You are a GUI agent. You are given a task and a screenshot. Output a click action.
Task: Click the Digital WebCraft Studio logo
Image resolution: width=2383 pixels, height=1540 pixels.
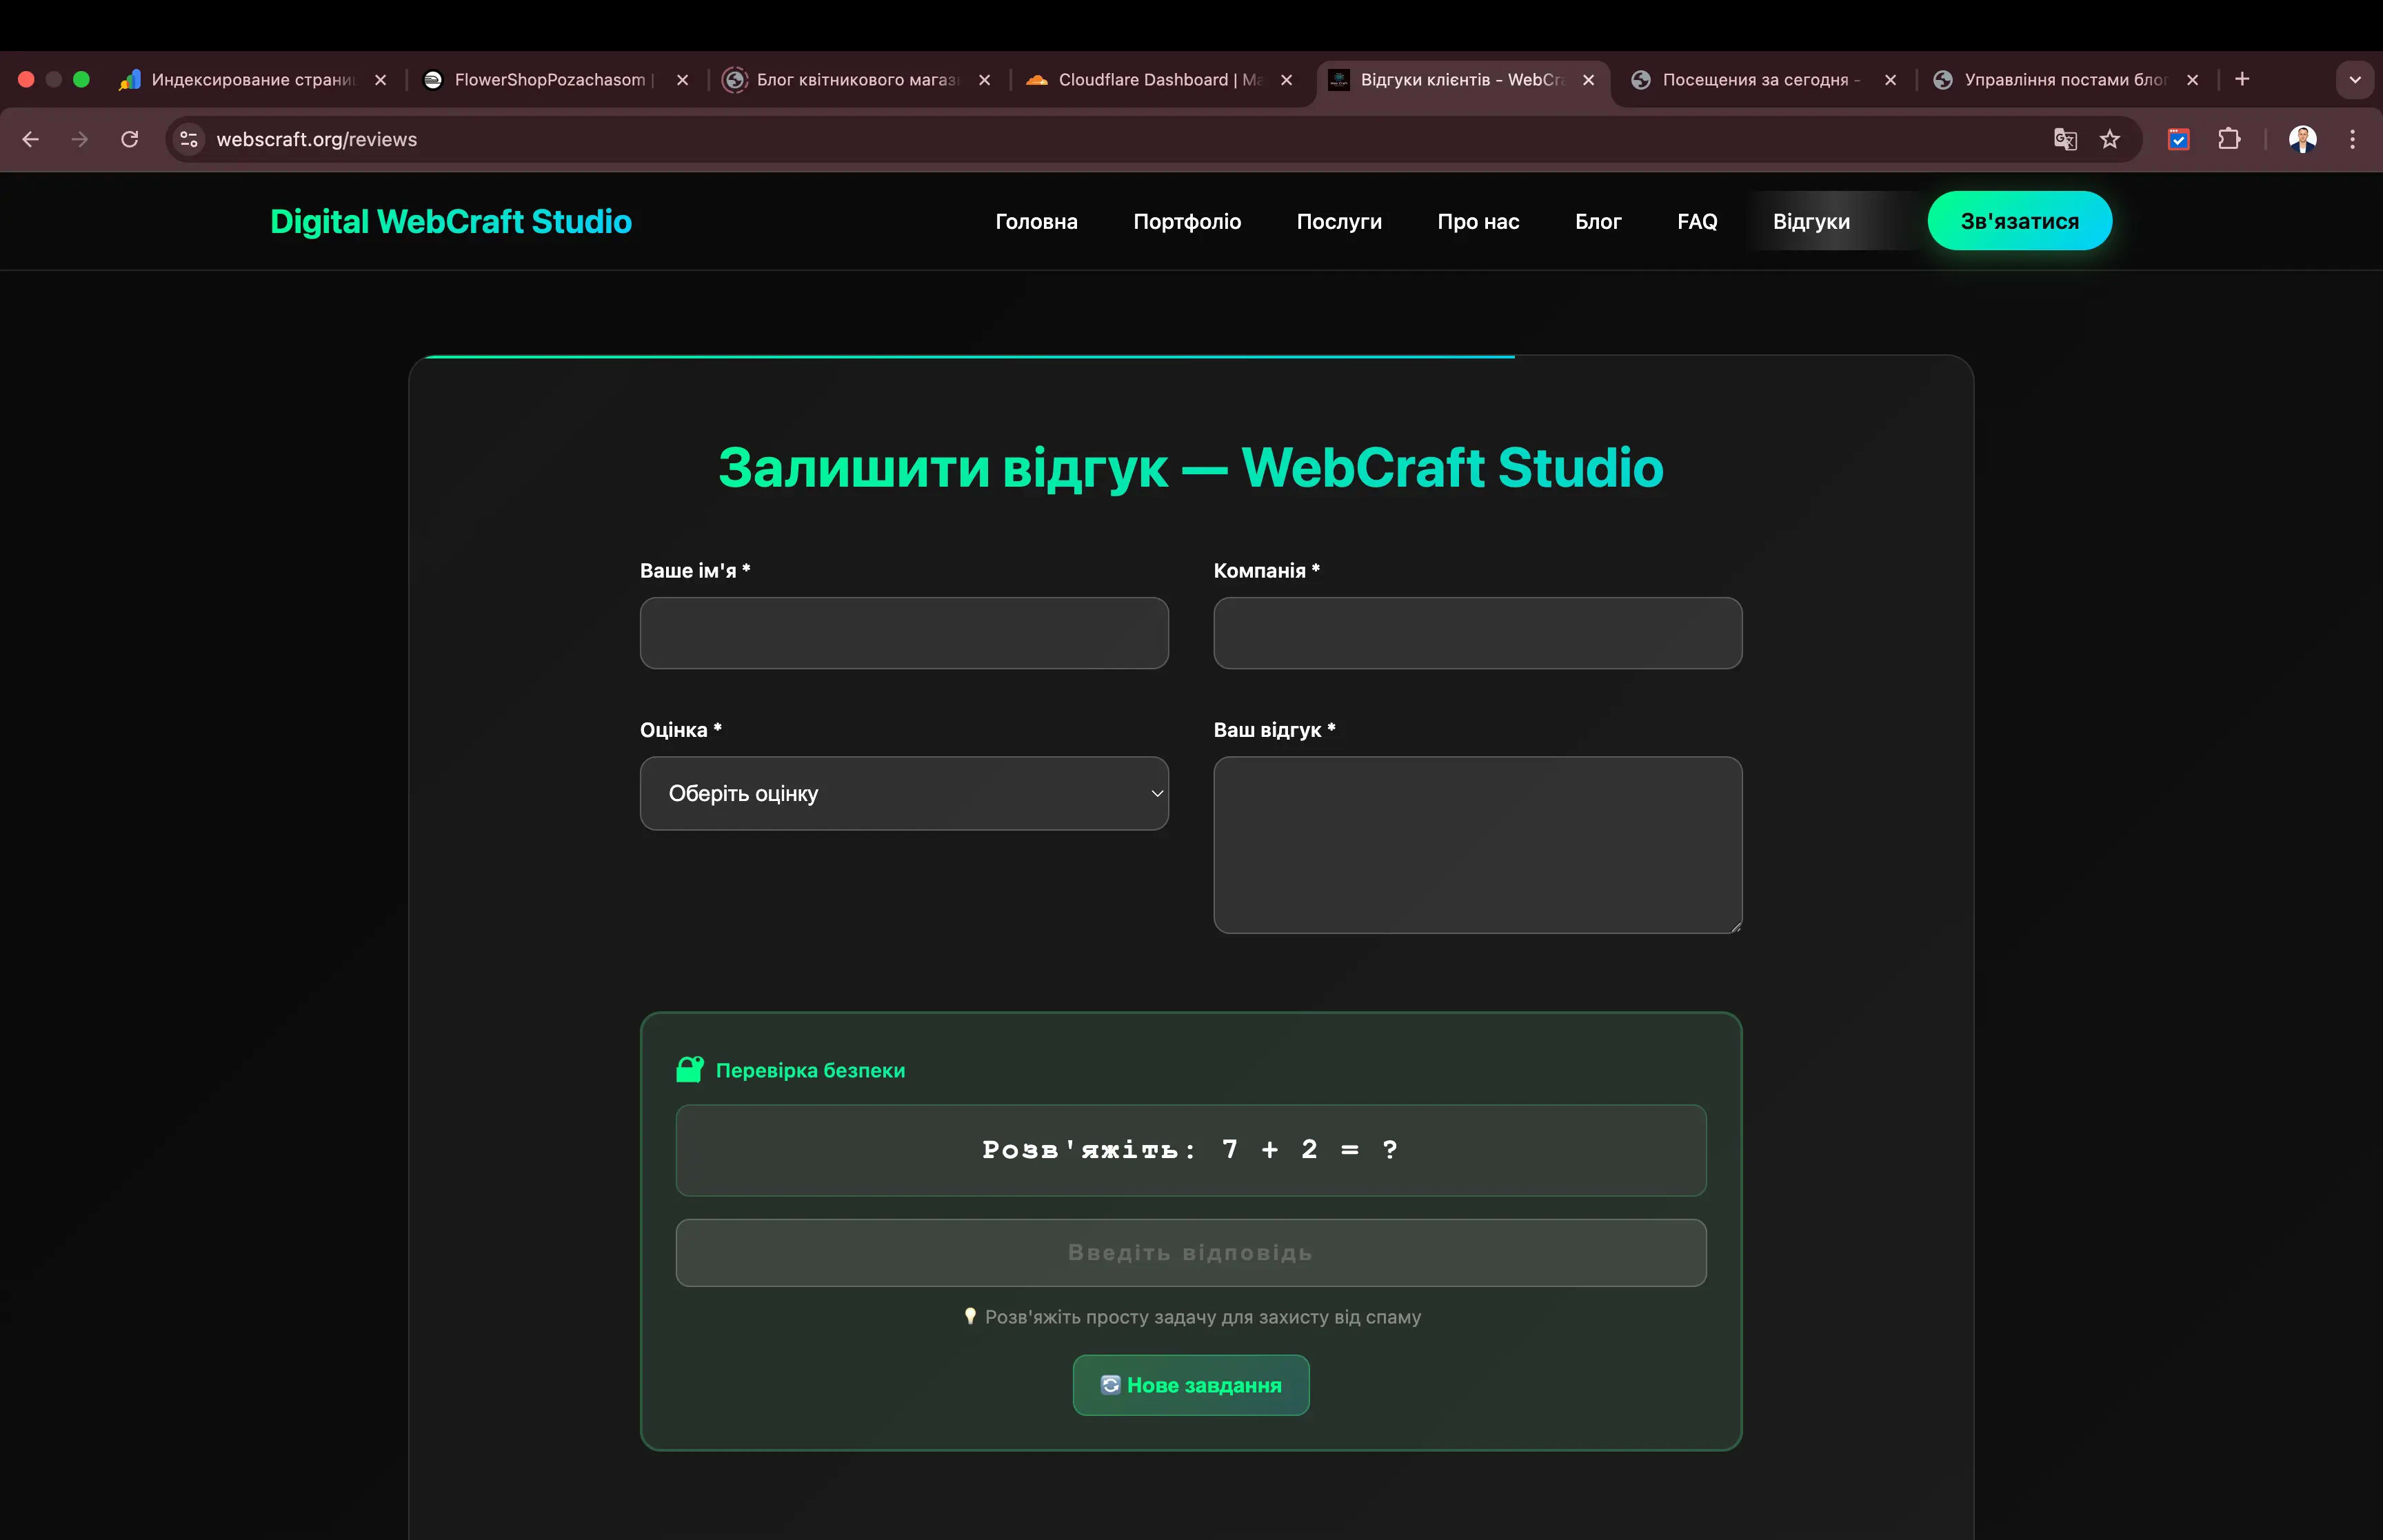(x=451, y=221)
